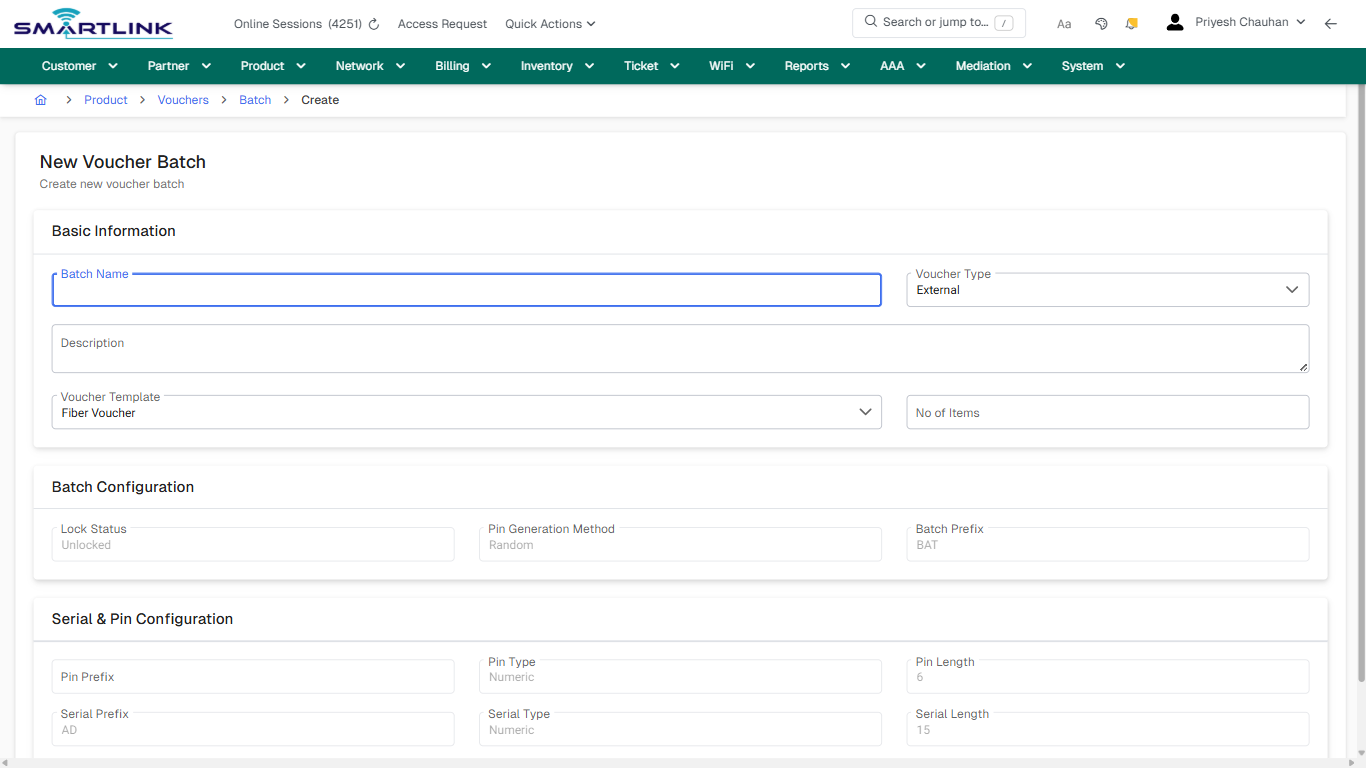Open the theme palette picker
1366x768 pixels.
[1100, 22]
